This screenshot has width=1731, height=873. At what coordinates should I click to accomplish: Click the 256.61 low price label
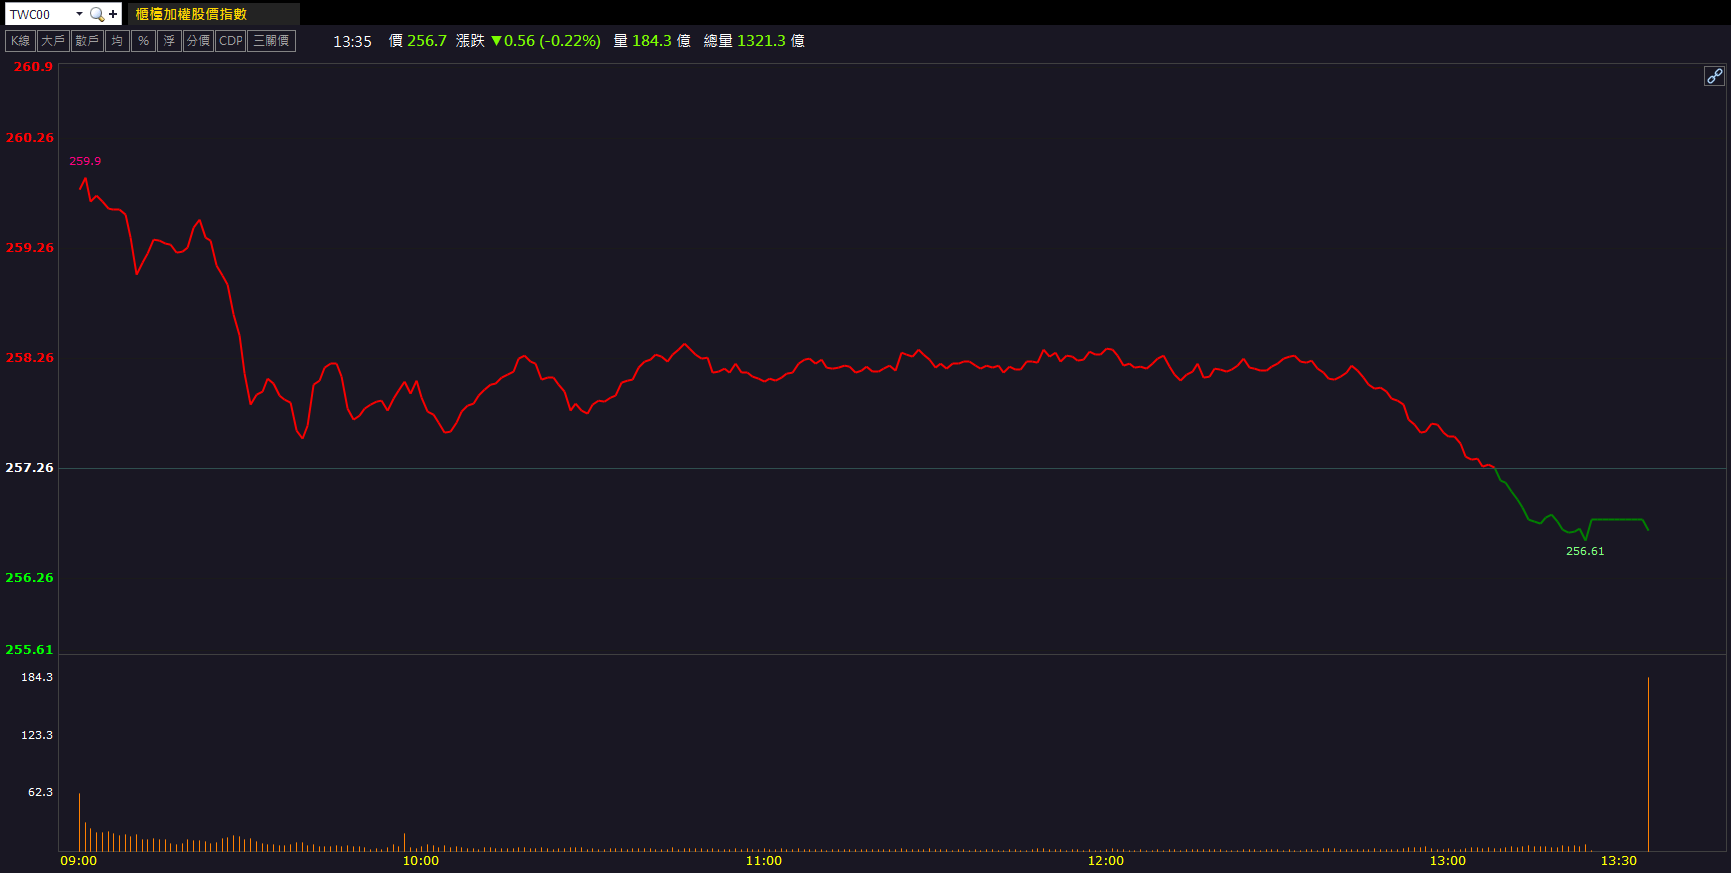(x=1584, y=551)
